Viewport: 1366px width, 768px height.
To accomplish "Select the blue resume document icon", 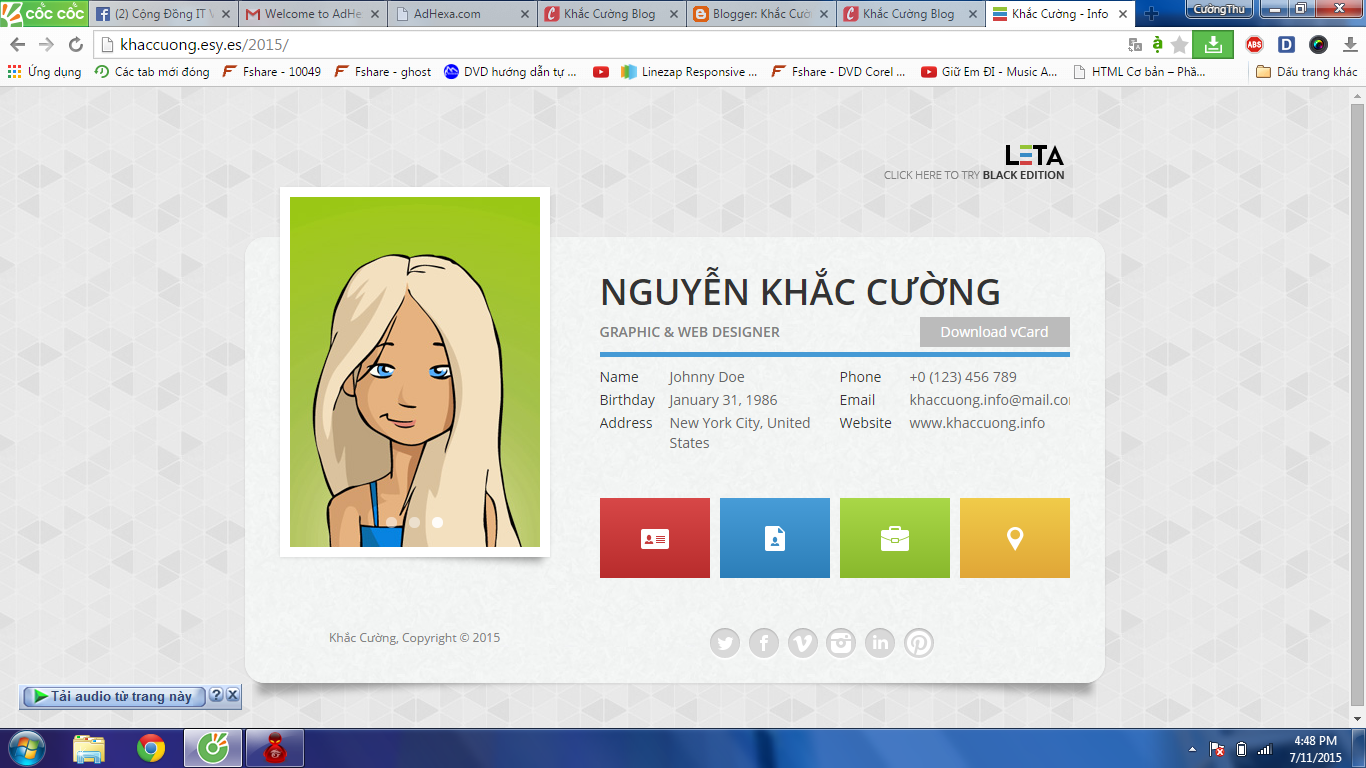I will tap(774, 538).
